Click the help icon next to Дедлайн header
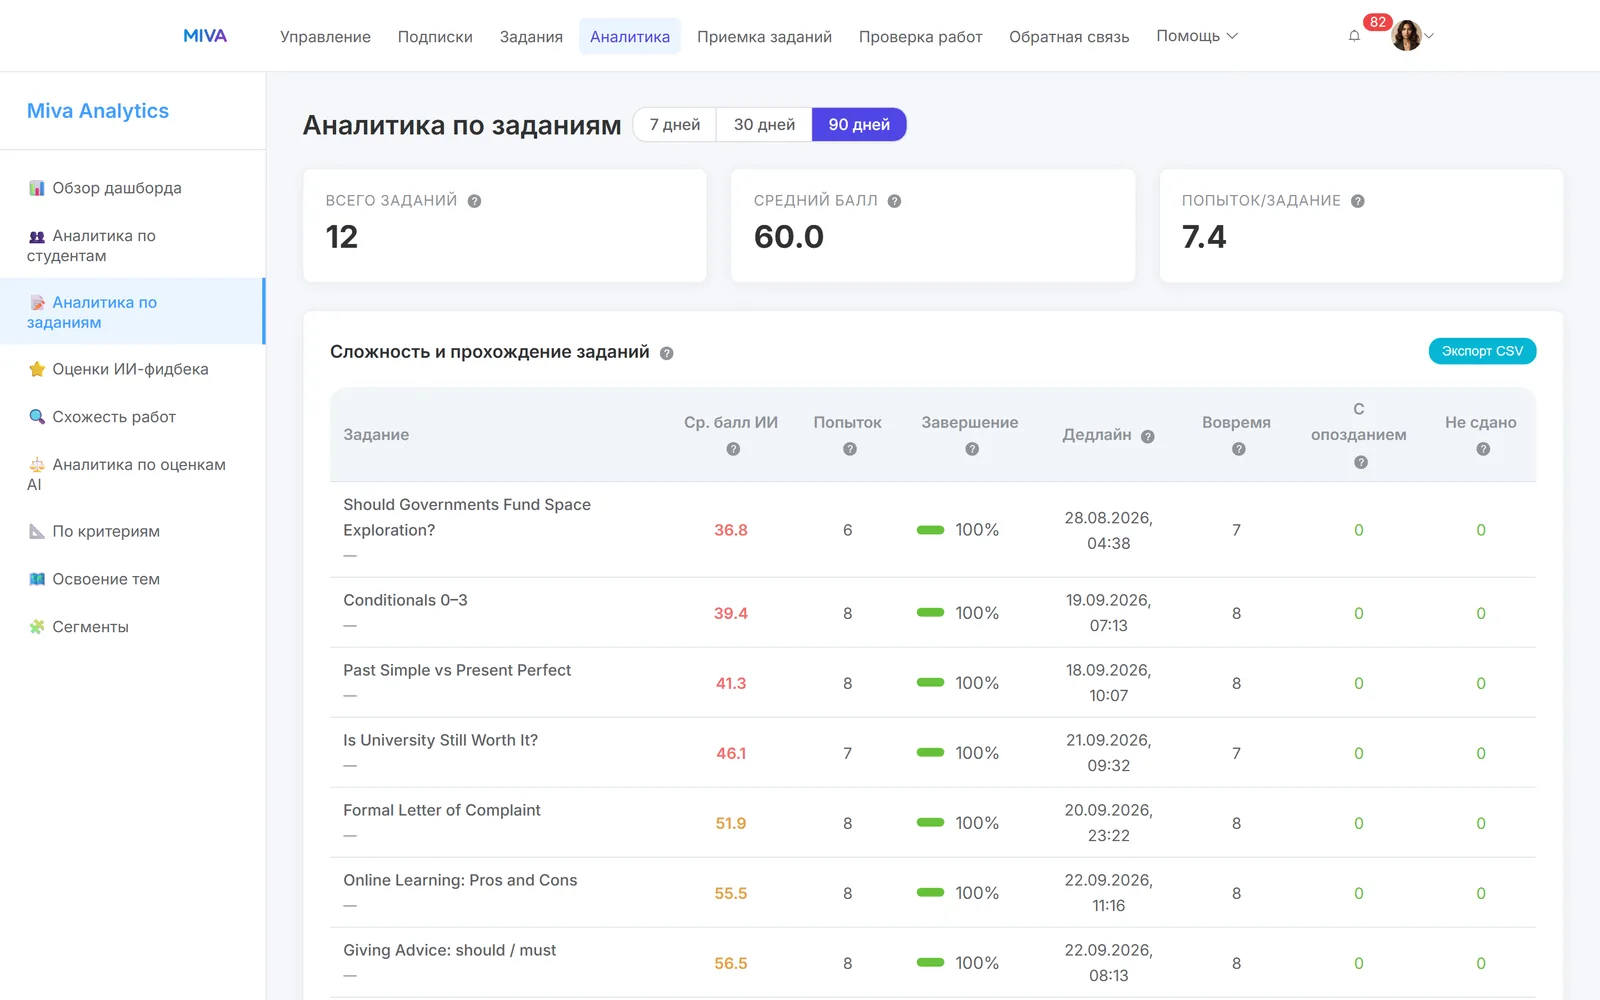 [1148, 436]
